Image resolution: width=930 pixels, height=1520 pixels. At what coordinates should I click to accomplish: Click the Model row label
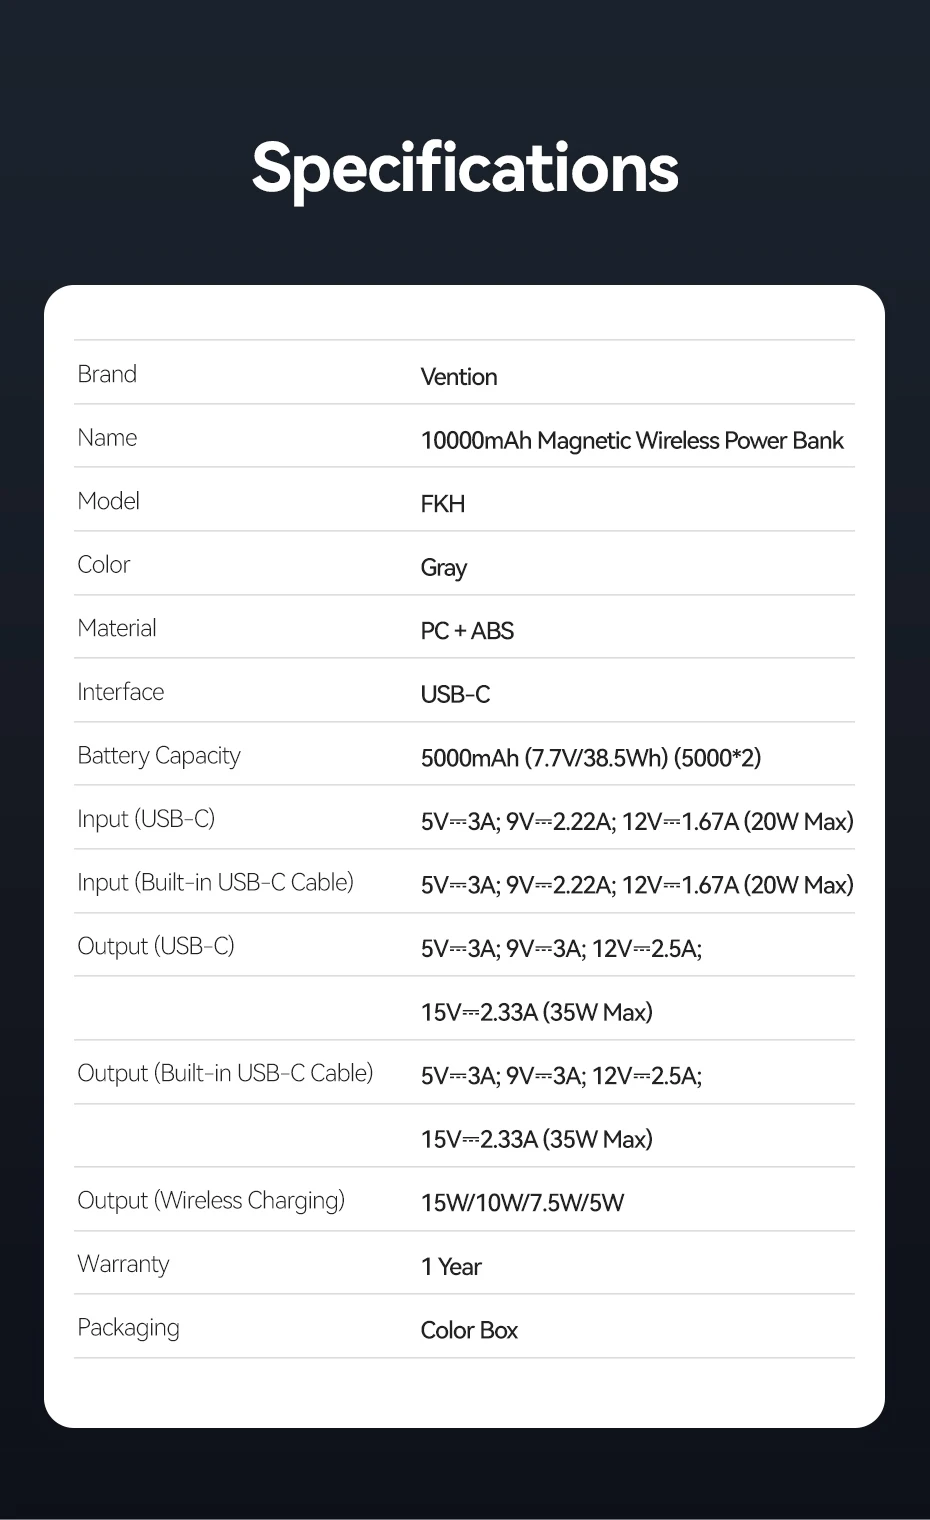108,501
